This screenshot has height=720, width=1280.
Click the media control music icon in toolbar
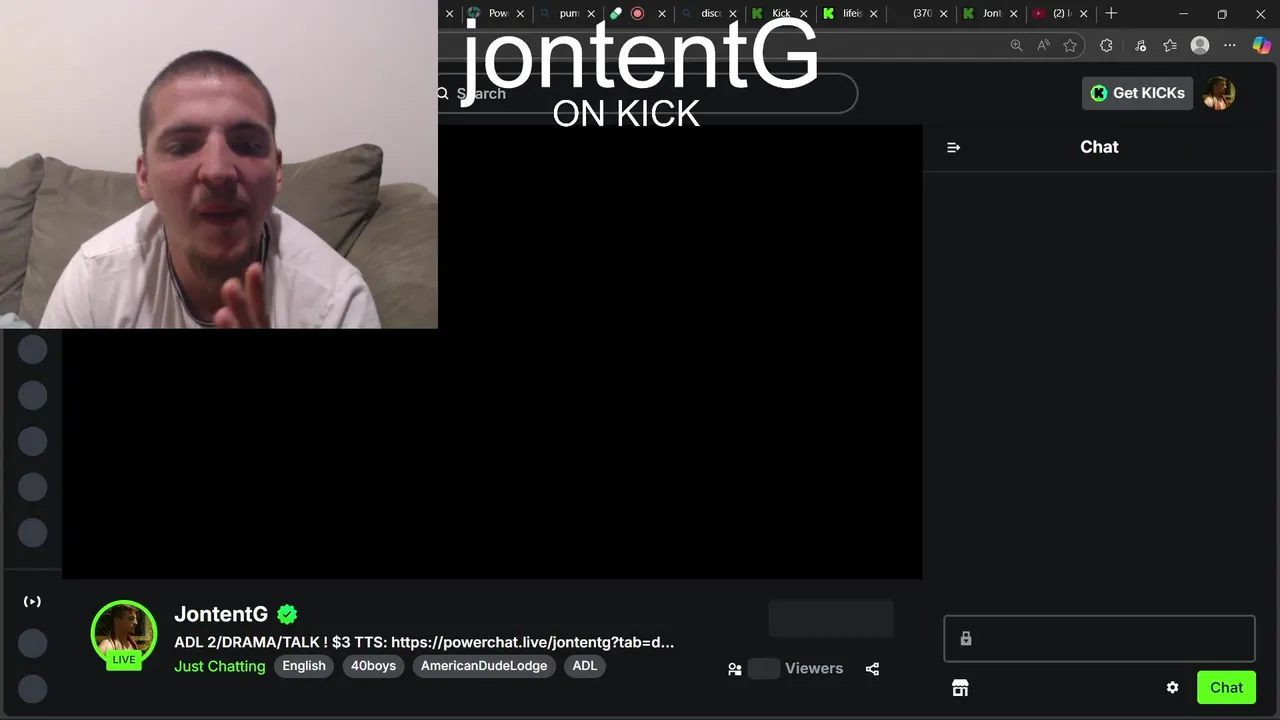1141,45
